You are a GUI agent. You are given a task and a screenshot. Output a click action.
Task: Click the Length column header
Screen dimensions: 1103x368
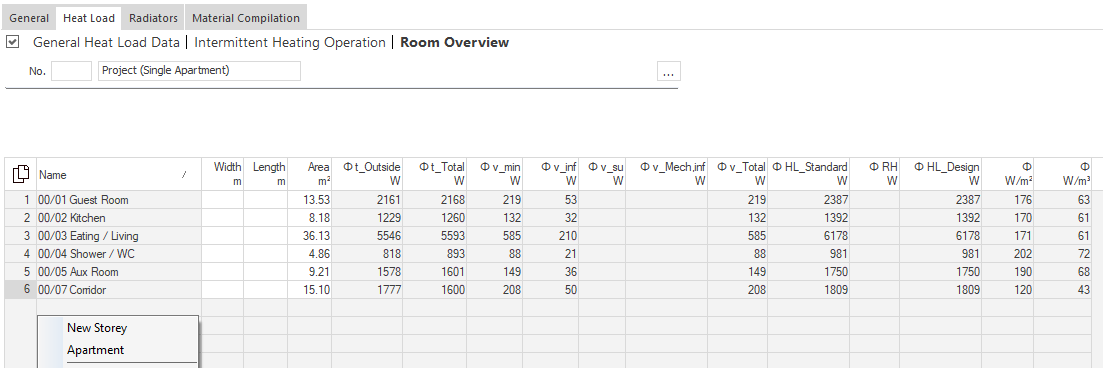[265, 174]
